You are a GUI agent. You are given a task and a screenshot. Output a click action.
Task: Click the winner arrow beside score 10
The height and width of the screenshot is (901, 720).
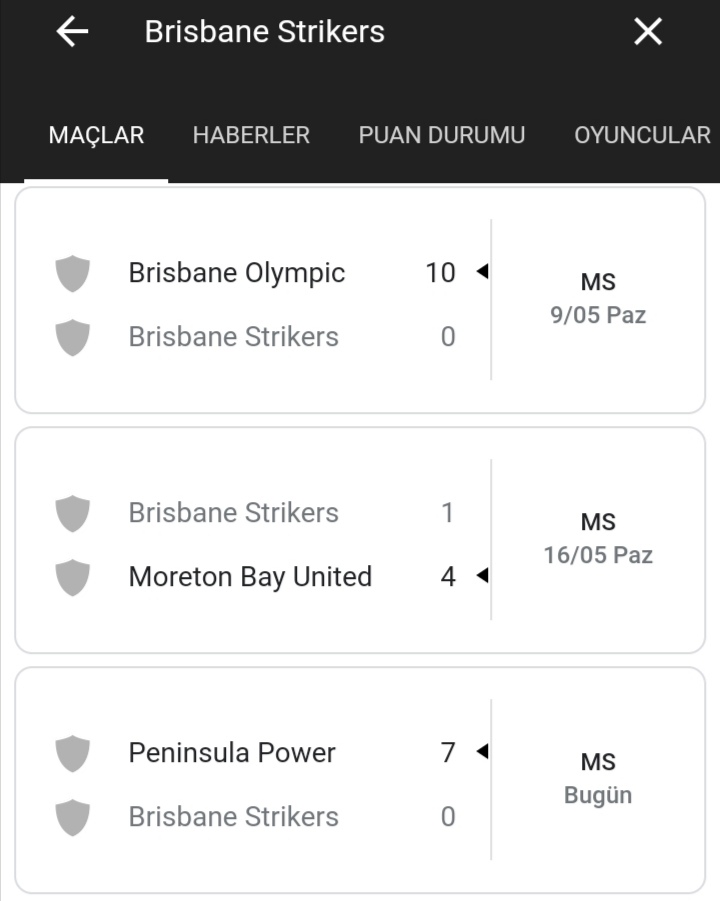click(x=483, y=271)
